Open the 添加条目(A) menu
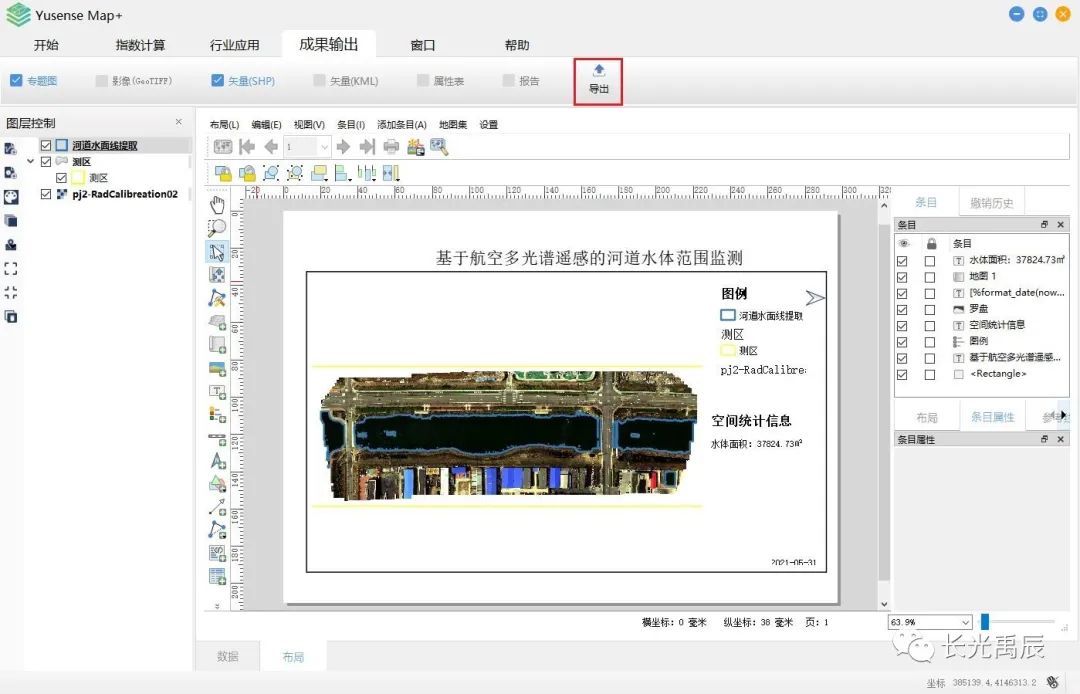1080x694 pixels. coord(402,125)
